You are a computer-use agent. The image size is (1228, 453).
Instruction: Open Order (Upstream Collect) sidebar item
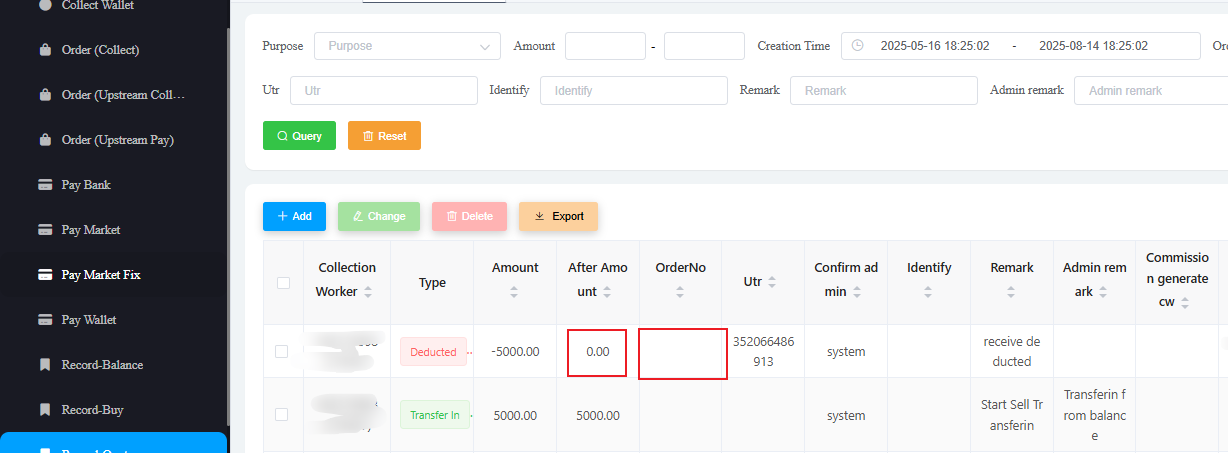click(123, 95)
